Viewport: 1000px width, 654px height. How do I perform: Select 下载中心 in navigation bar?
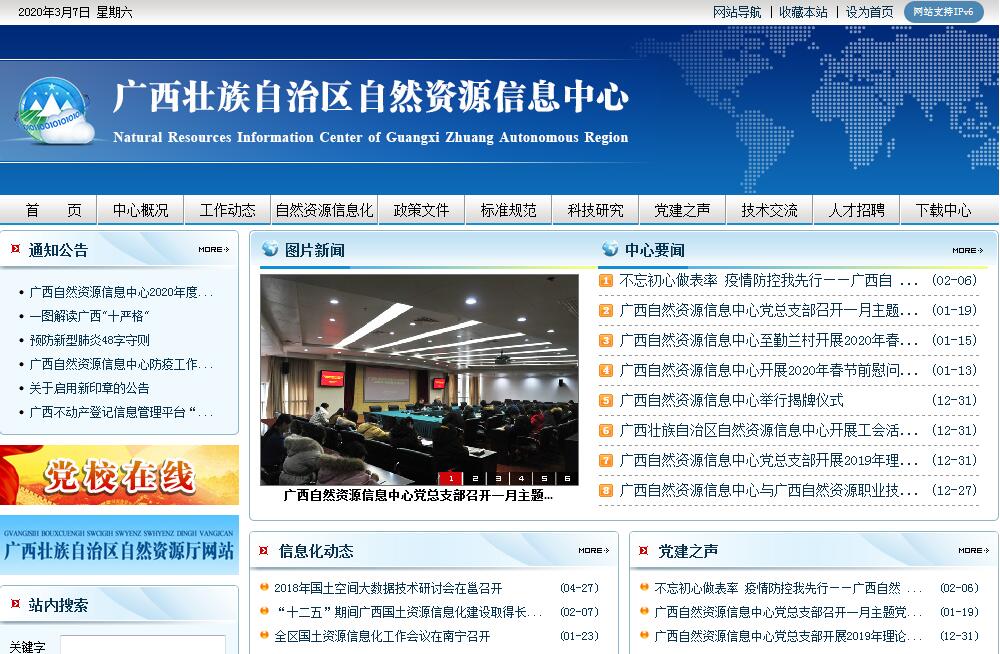(x=942, y=210)
